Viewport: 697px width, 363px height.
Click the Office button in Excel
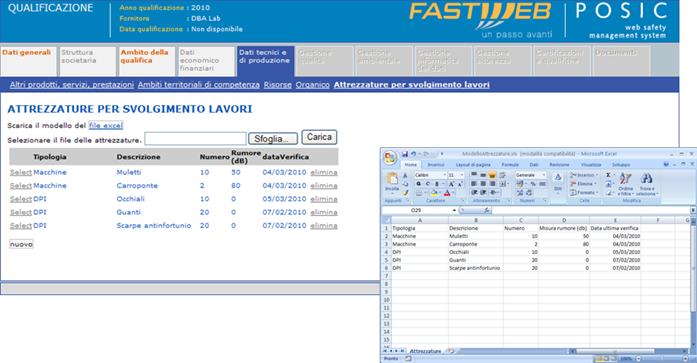(390, 157)
